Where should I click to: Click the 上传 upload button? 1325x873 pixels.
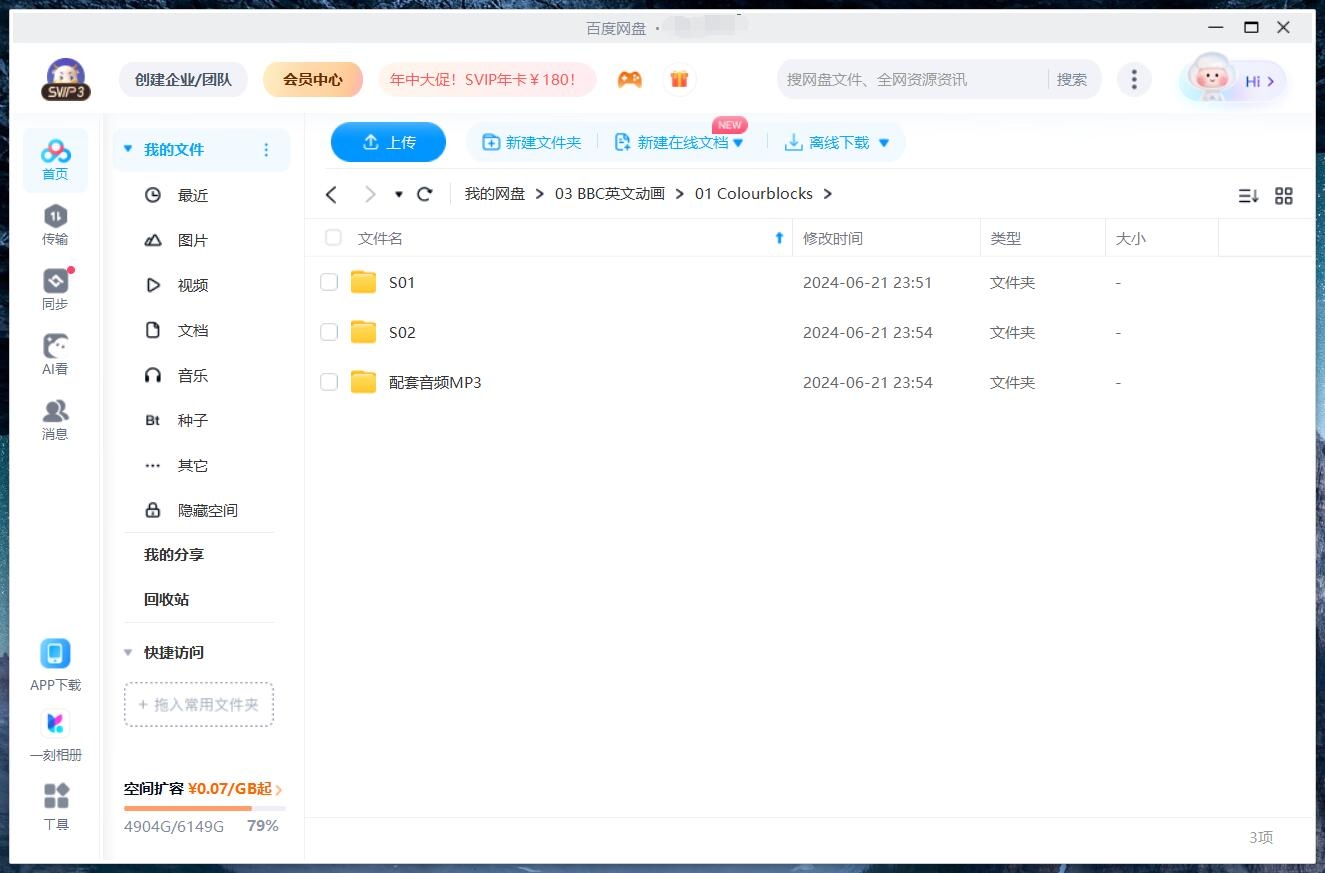(388, 142)
